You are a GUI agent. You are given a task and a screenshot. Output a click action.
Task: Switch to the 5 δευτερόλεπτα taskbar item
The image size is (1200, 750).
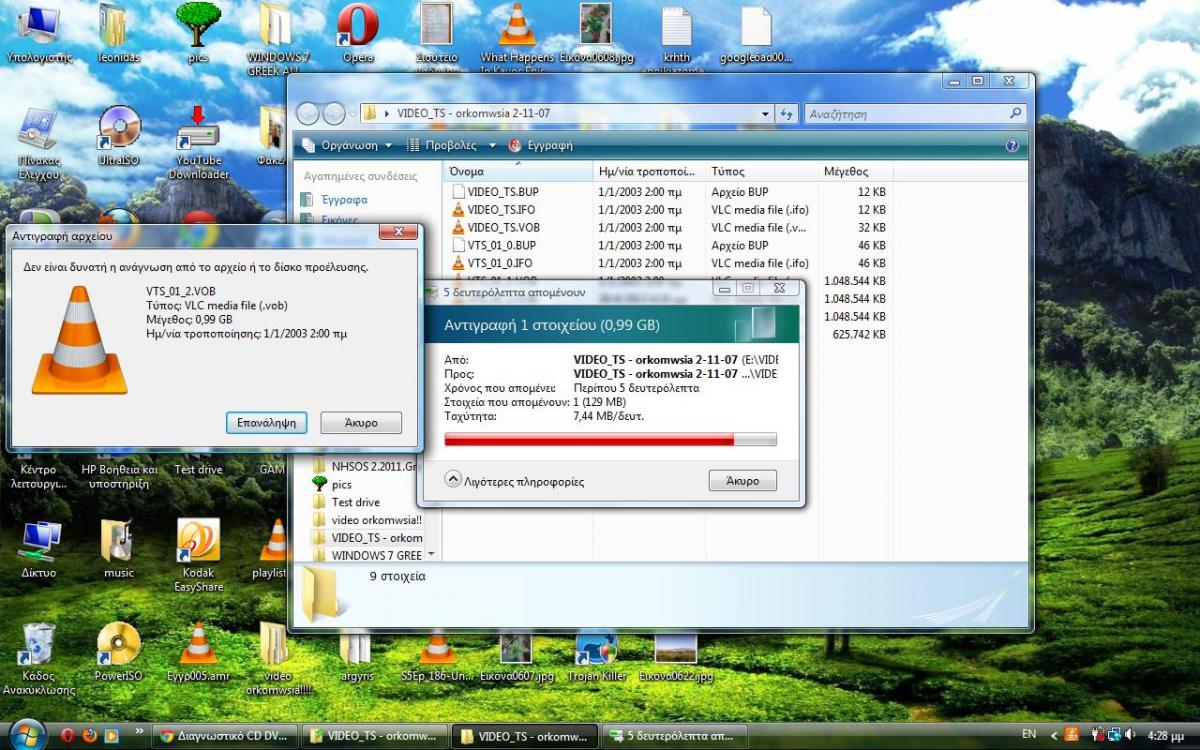pyautogui.click(x=676, y=736)
